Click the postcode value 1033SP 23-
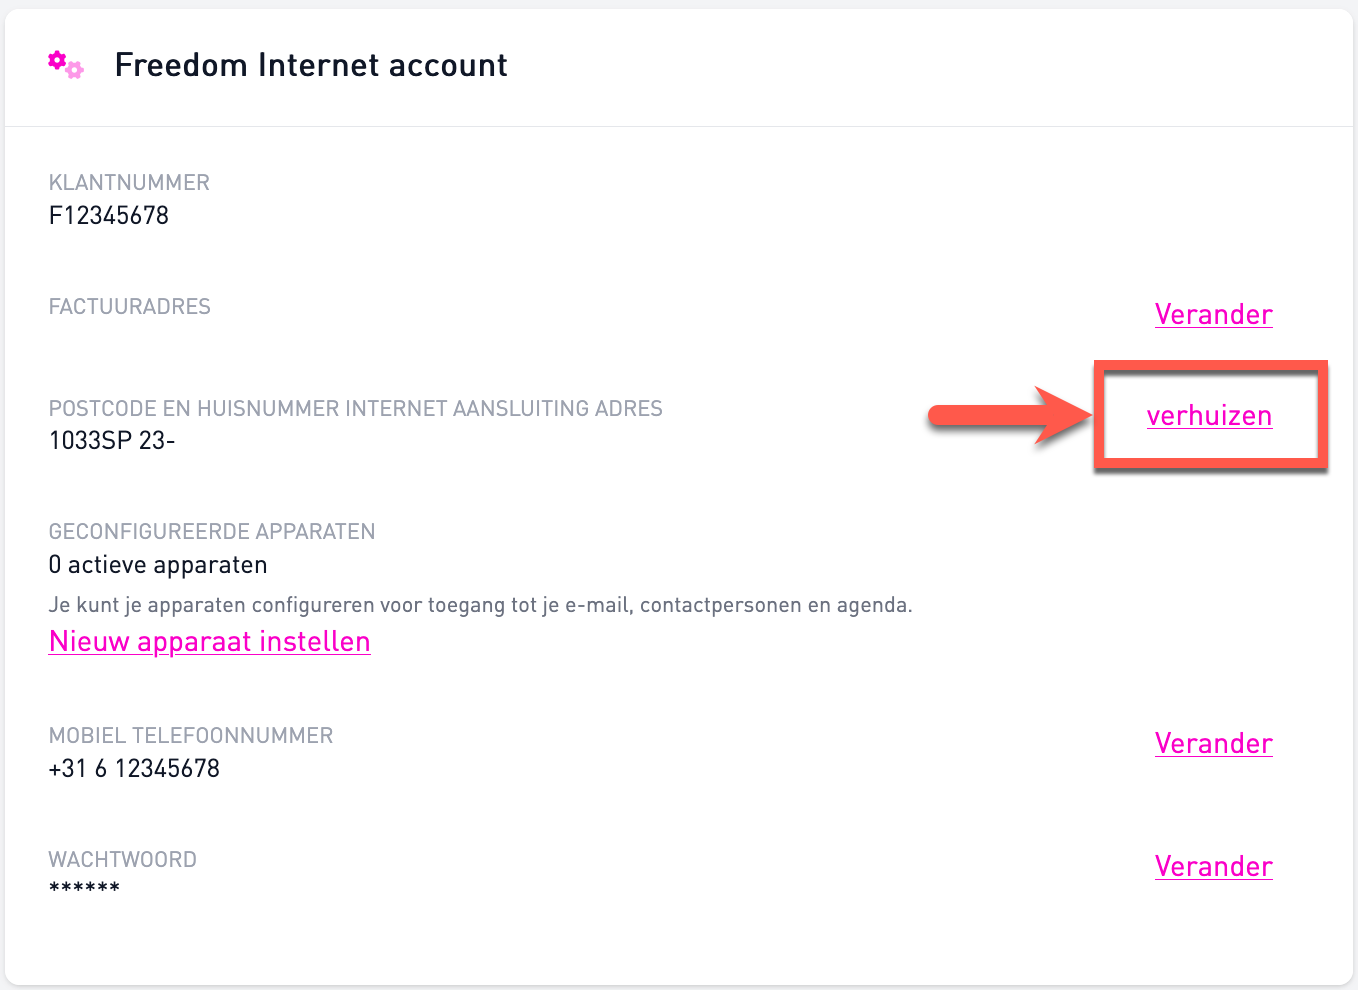This screenshot has width=1358, height=990. tap(112, 440)
